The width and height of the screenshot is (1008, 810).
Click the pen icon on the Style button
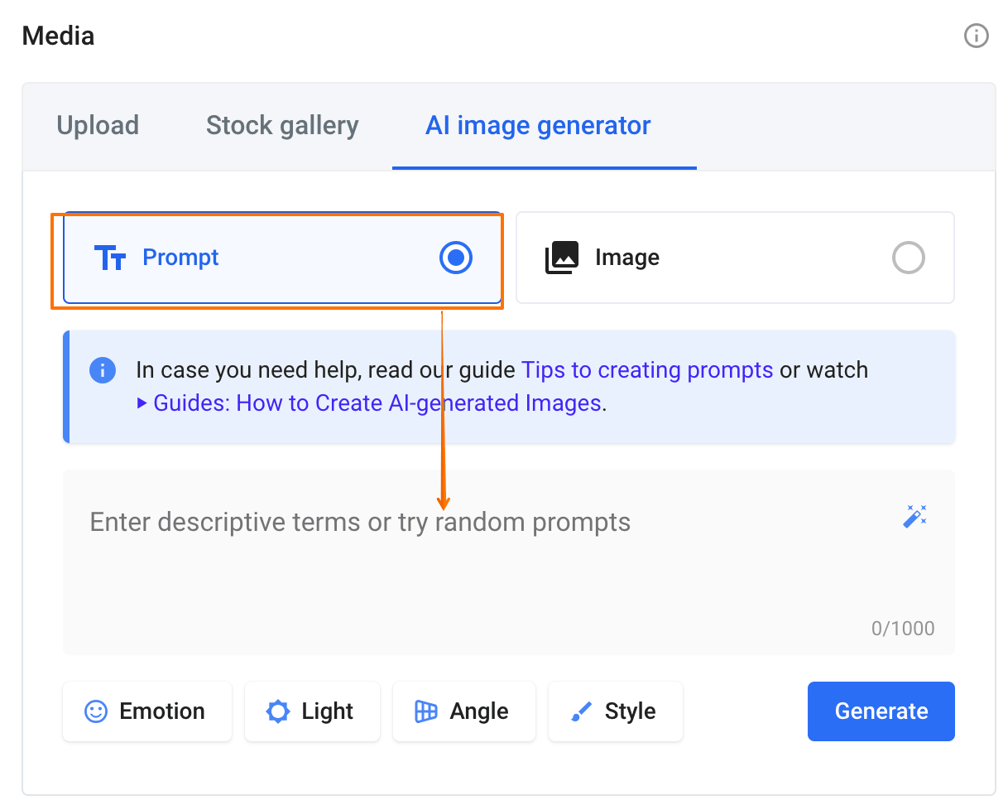click(x=581, y=711)
